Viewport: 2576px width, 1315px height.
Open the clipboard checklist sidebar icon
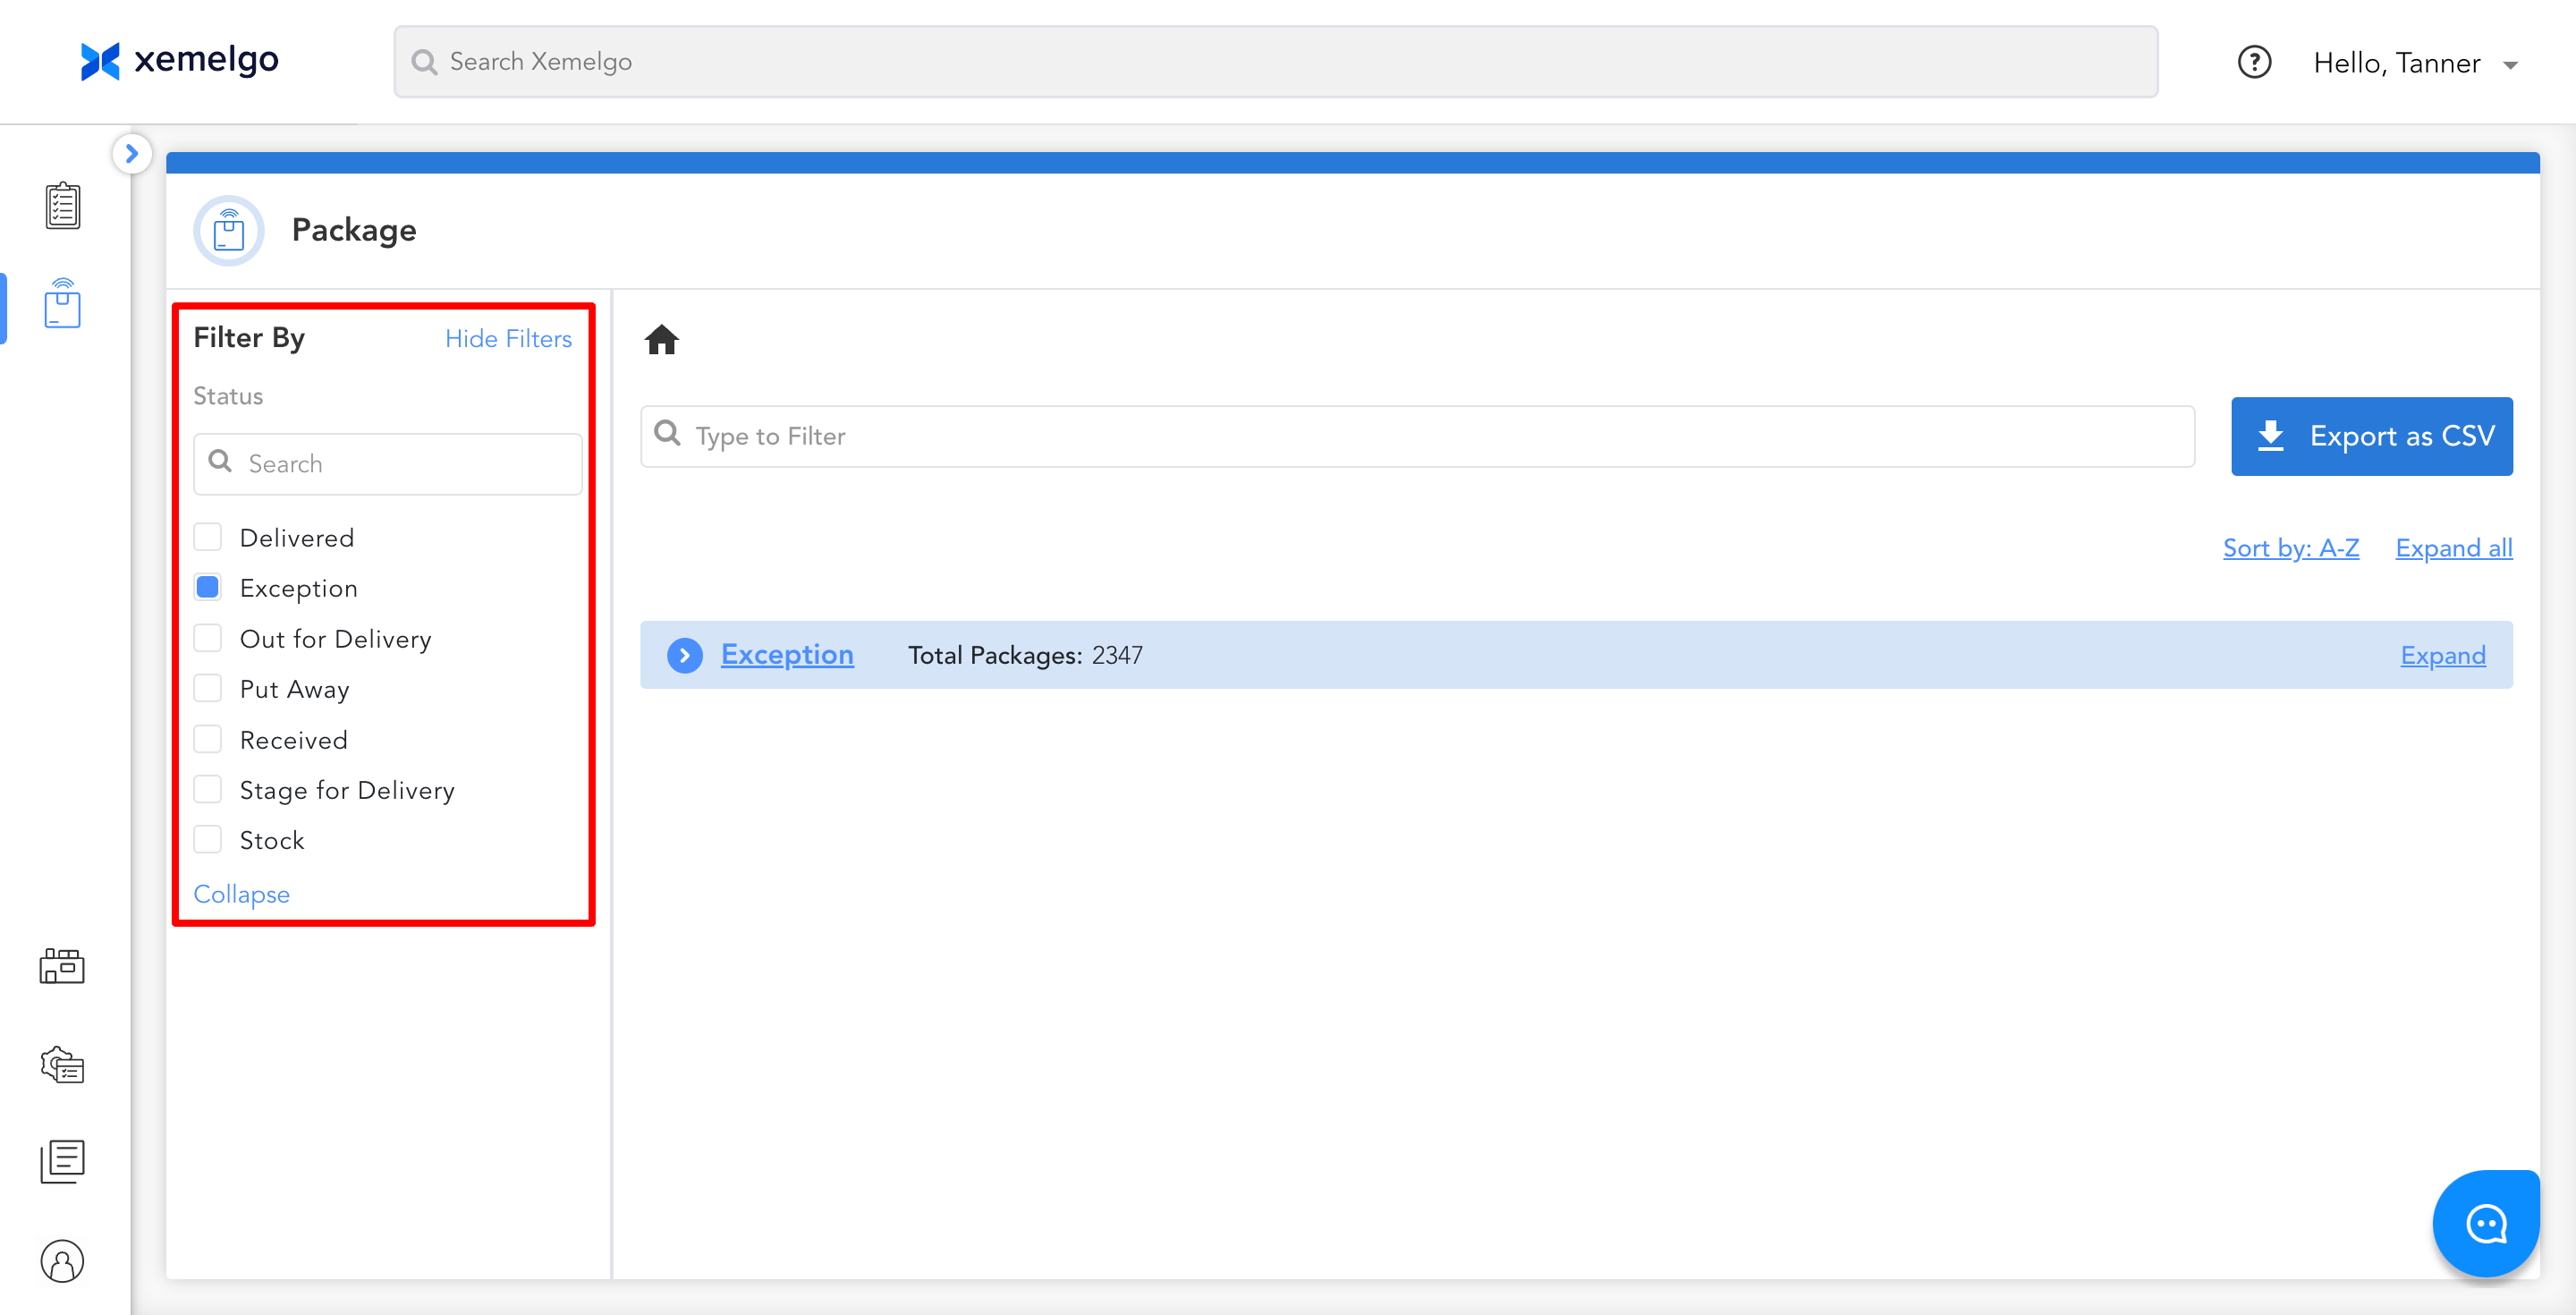coord(62,206)
